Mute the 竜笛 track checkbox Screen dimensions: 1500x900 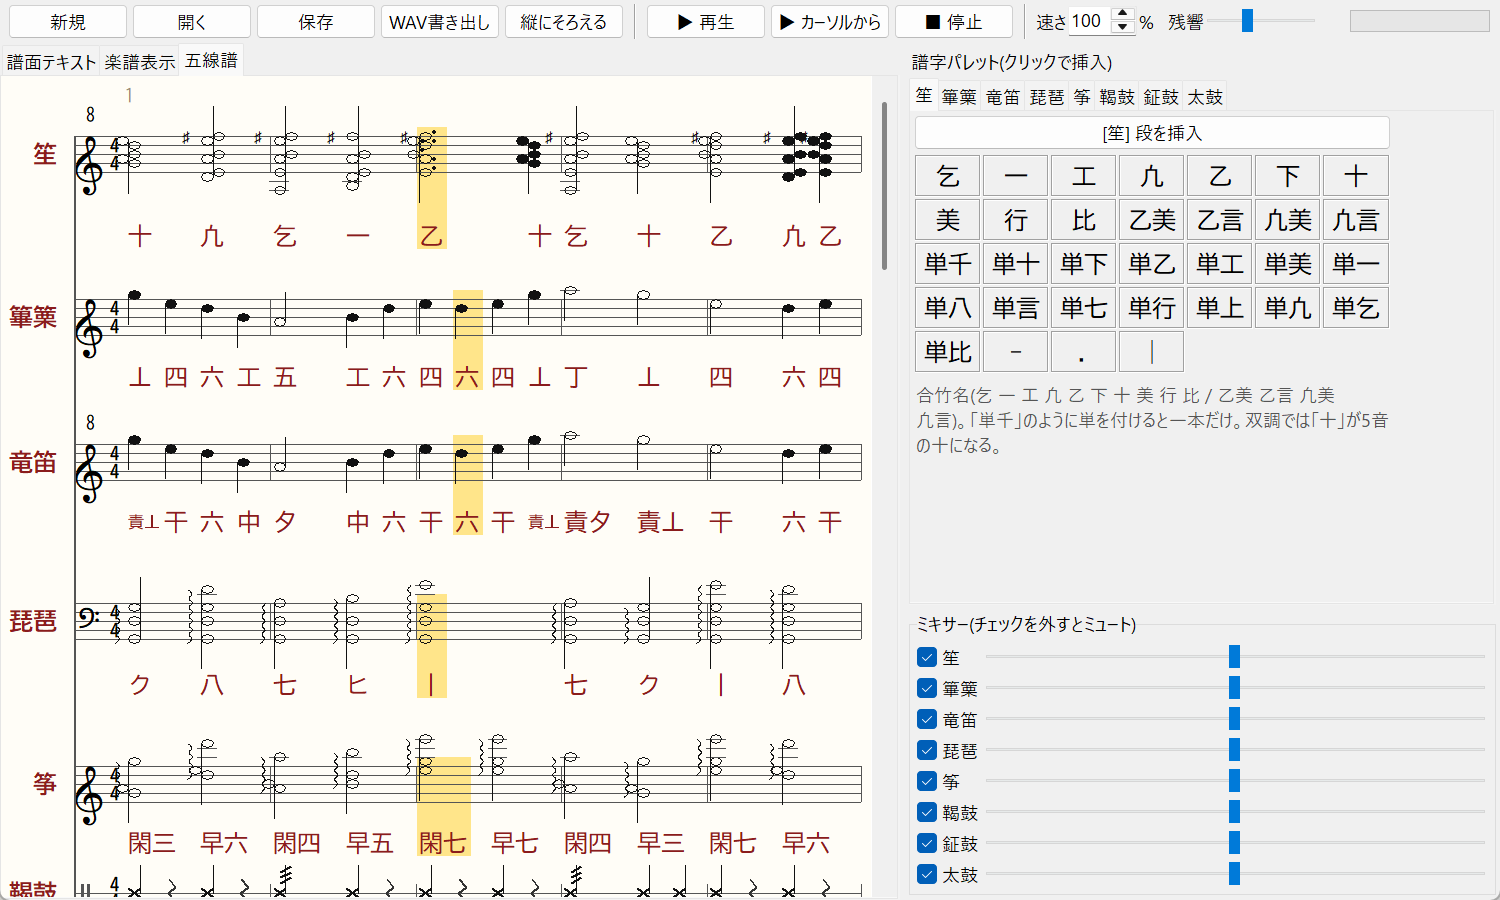(927, 719)
